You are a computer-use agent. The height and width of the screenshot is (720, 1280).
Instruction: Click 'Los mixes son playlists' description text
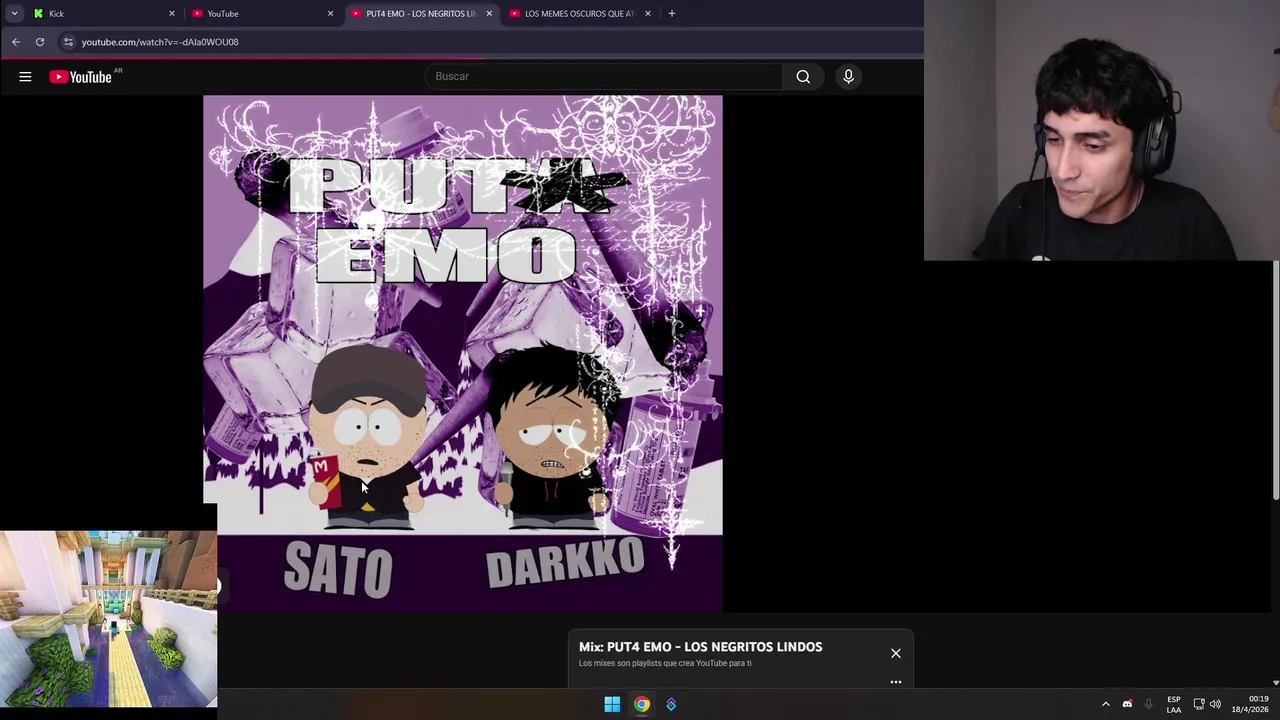pos(665,663)
